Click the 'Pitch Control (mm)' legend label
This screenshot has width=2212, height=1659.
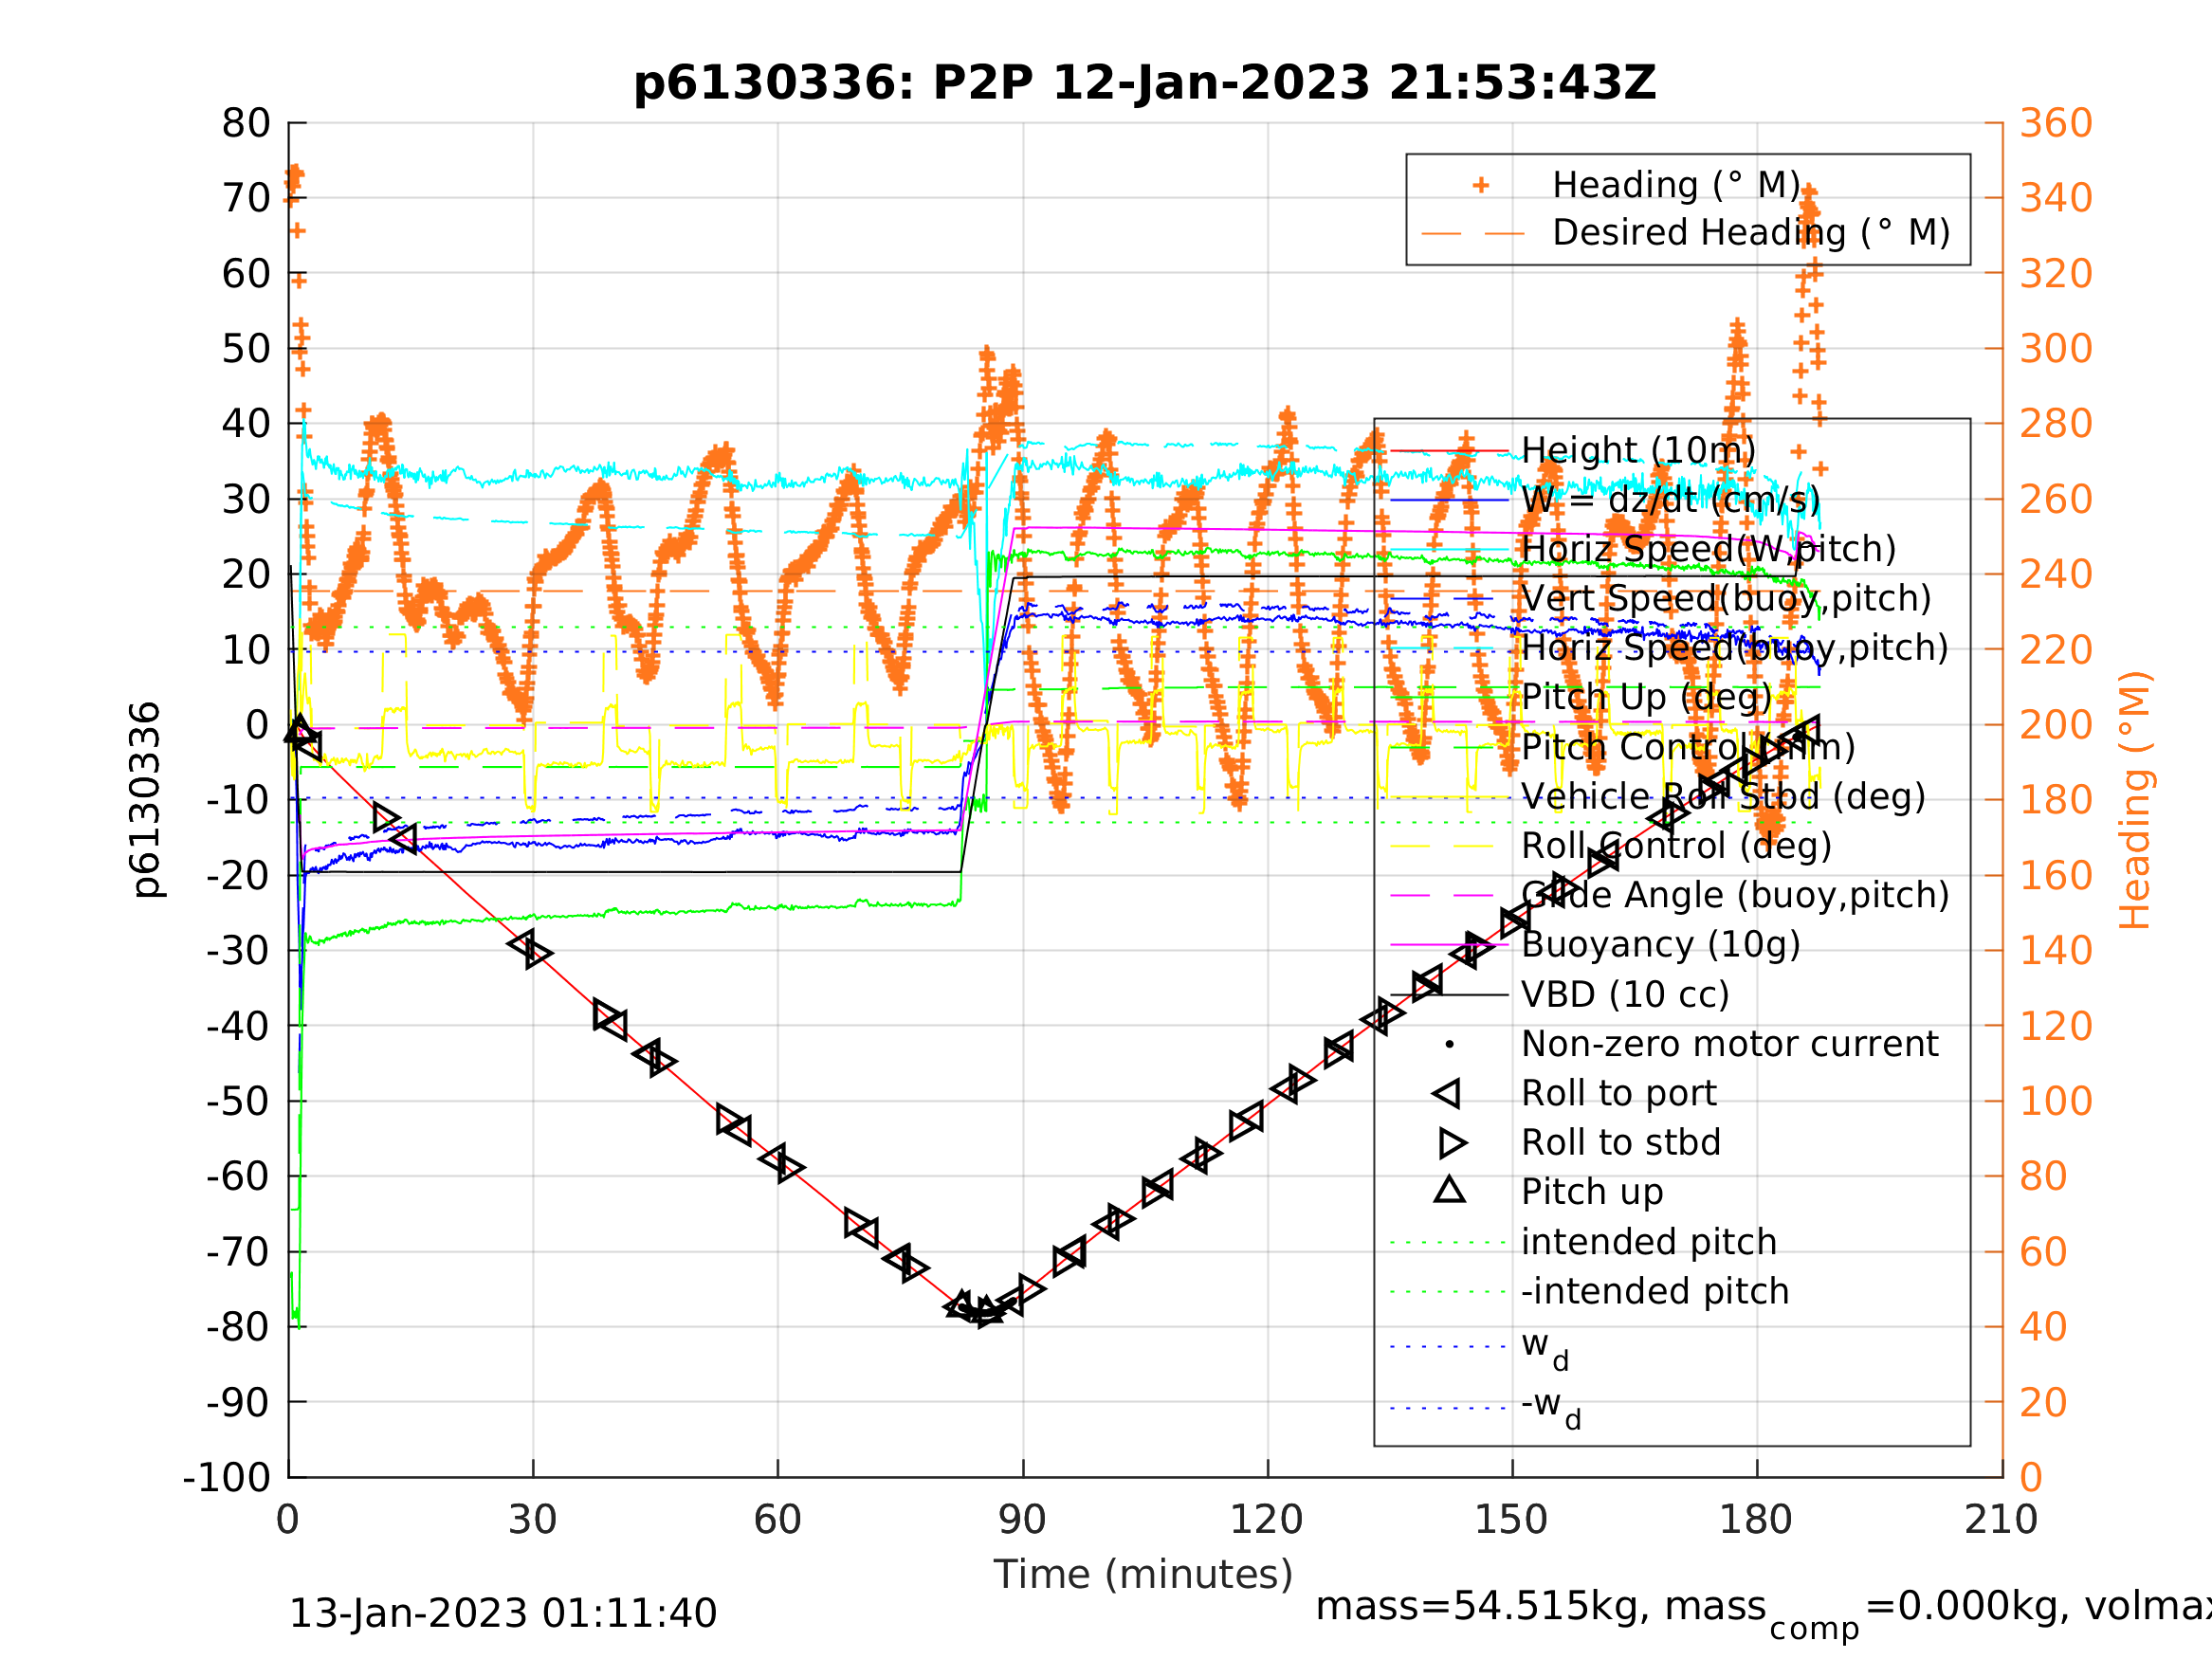(1688, 747)
